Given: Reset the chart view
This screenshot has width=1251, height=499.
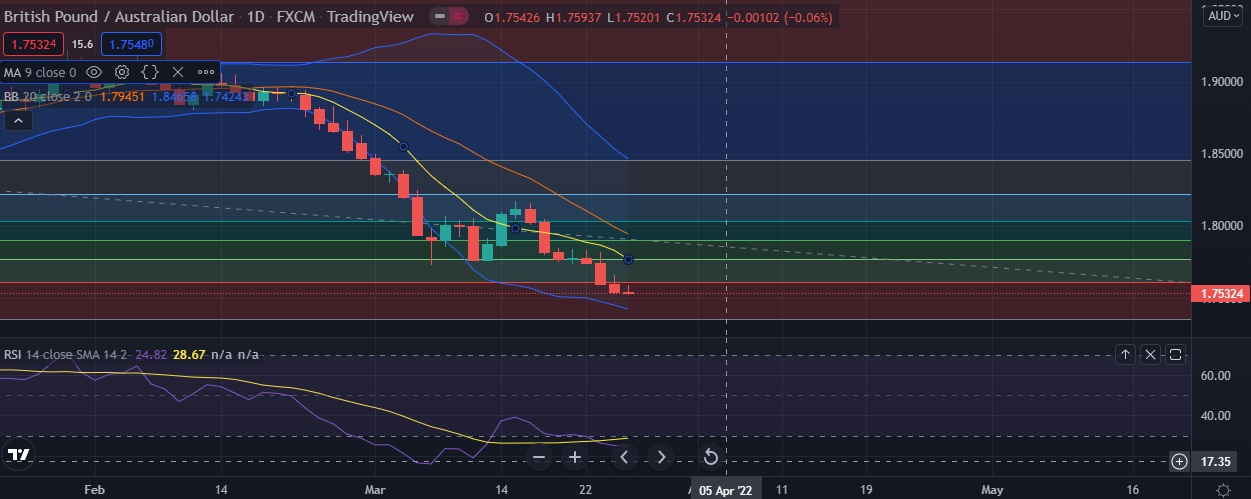Looking at the screenshot, I should [x=710, y=457].
